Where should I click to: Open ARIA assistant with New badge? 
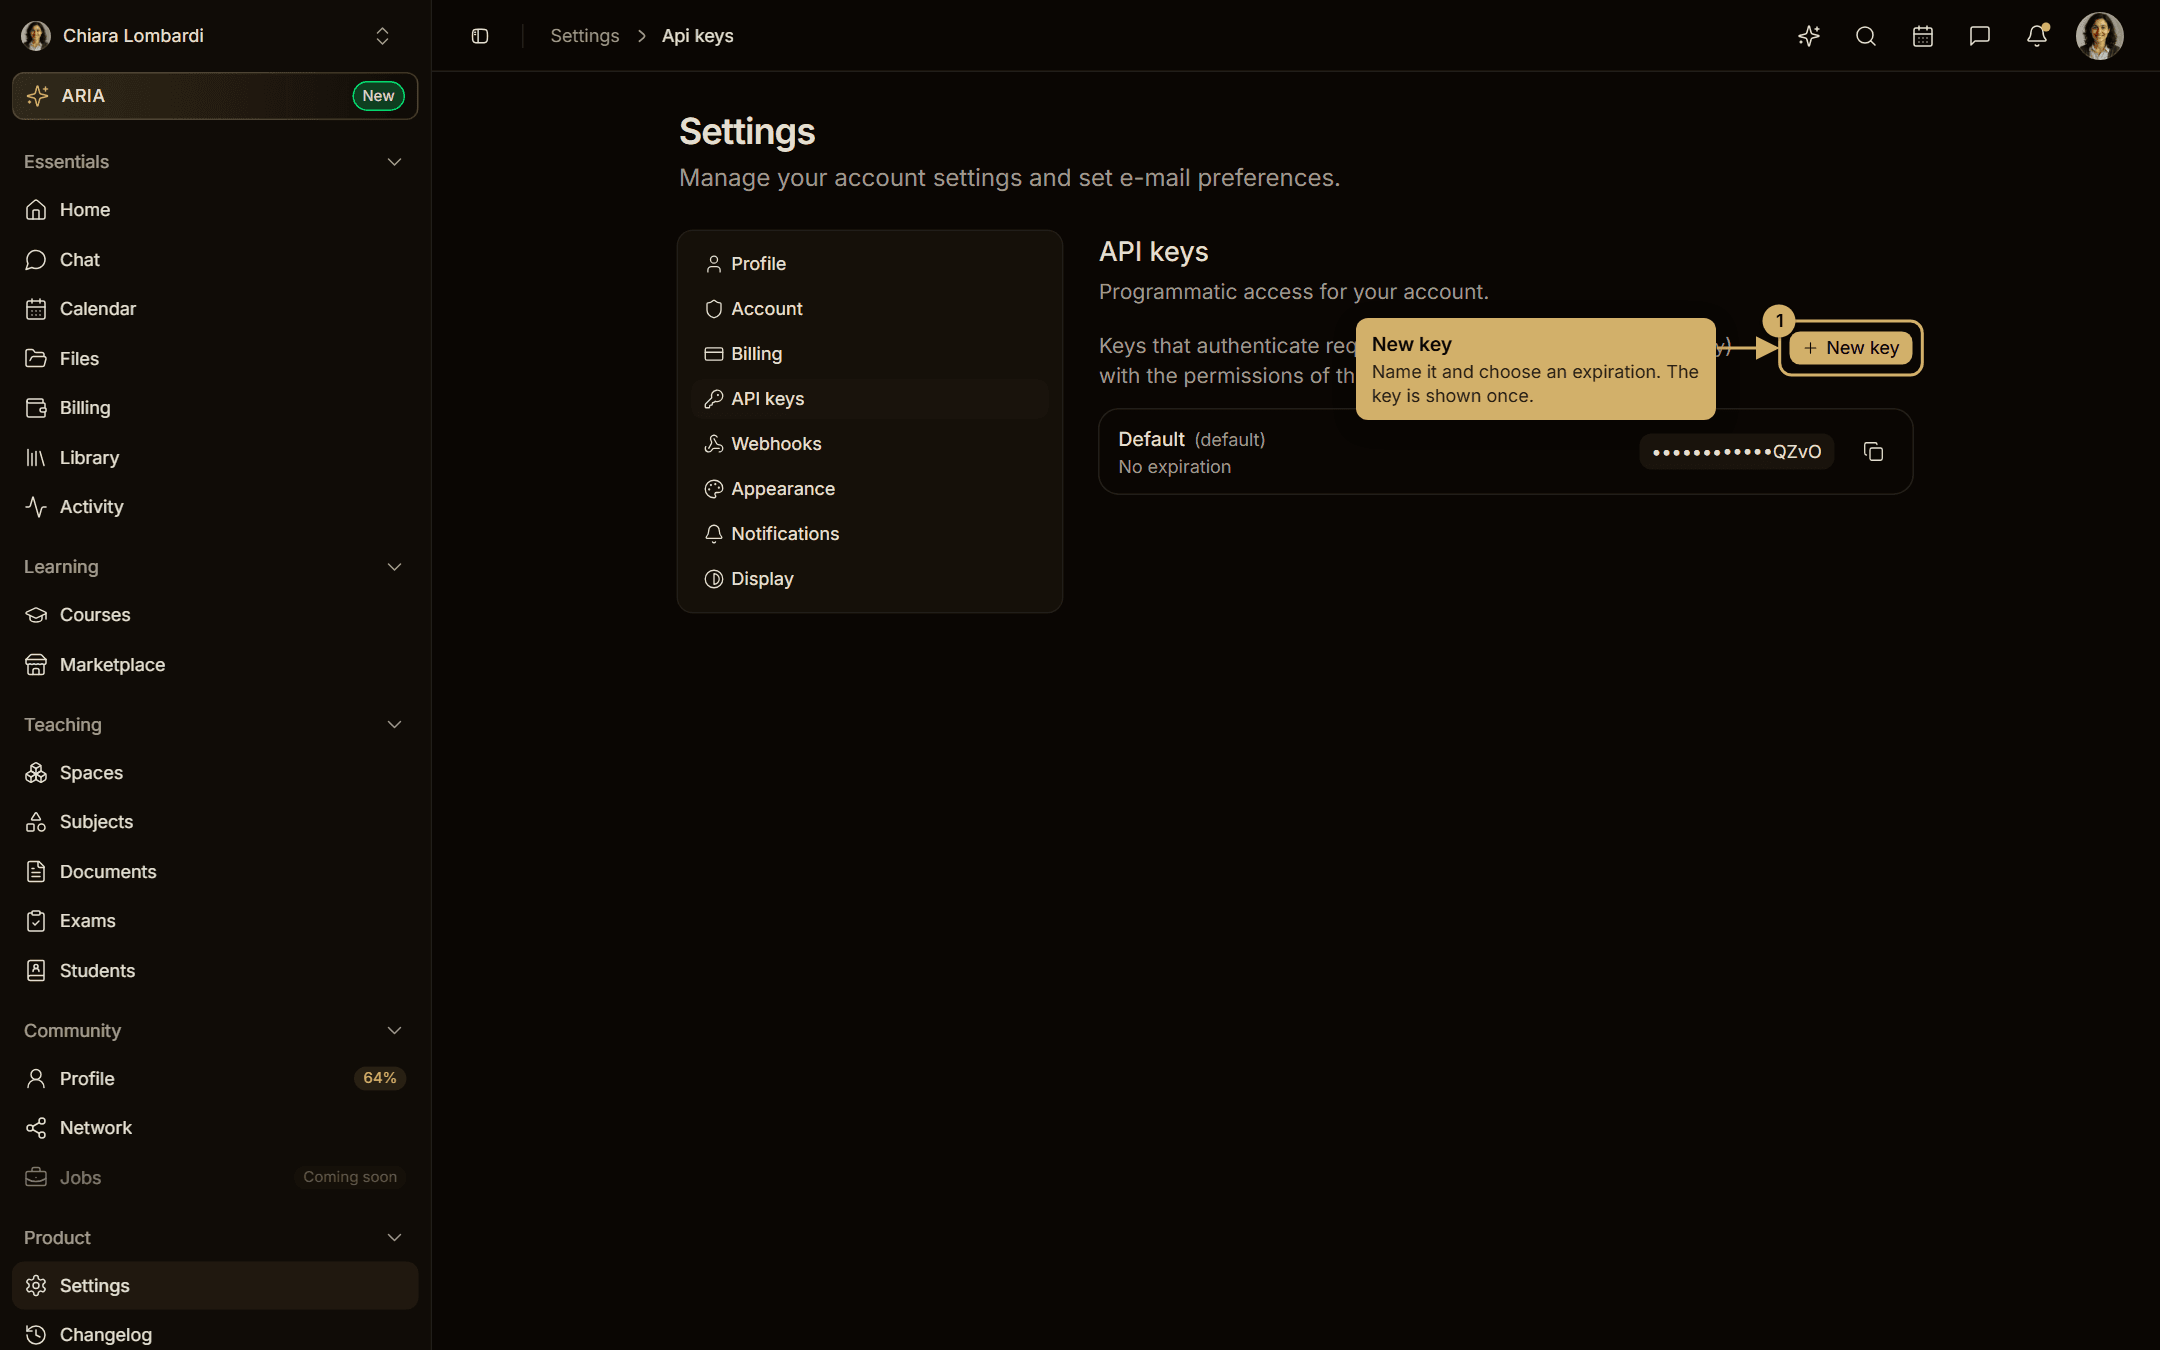pyautogui.click(x=215, y=96)
